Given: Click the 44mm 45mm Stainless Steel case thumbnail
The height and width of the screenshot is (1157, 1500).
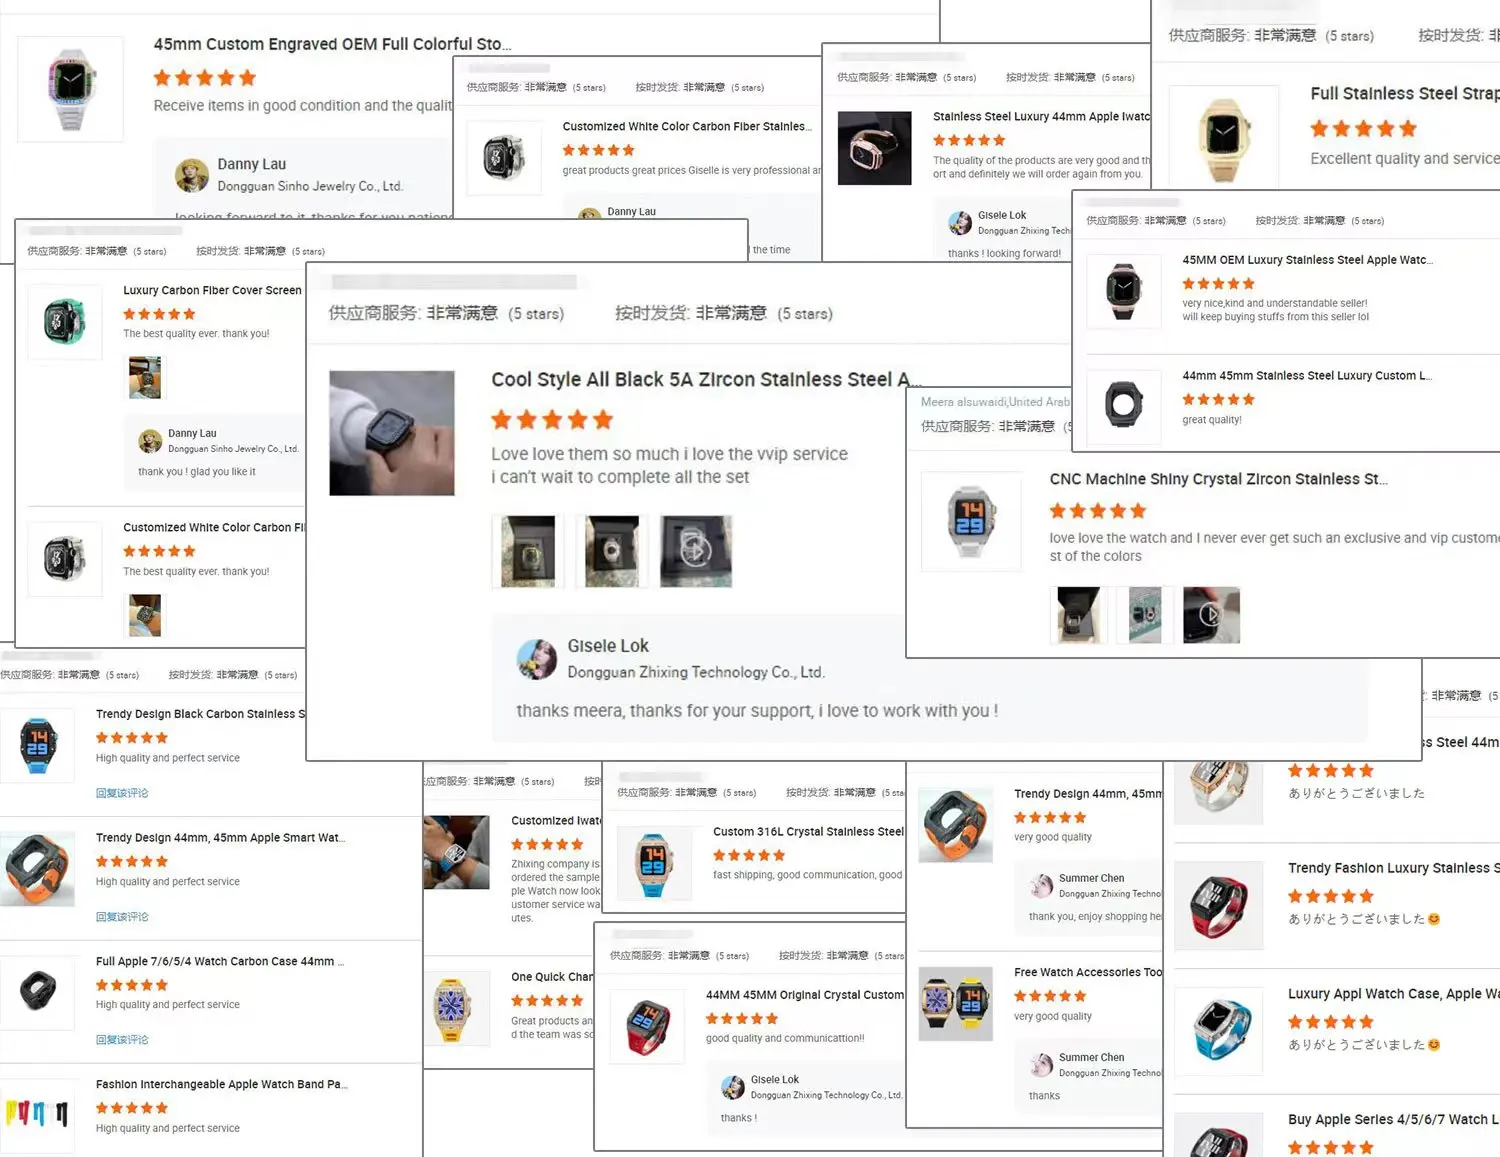Looking at the screenshot, I should [1124, 406].
